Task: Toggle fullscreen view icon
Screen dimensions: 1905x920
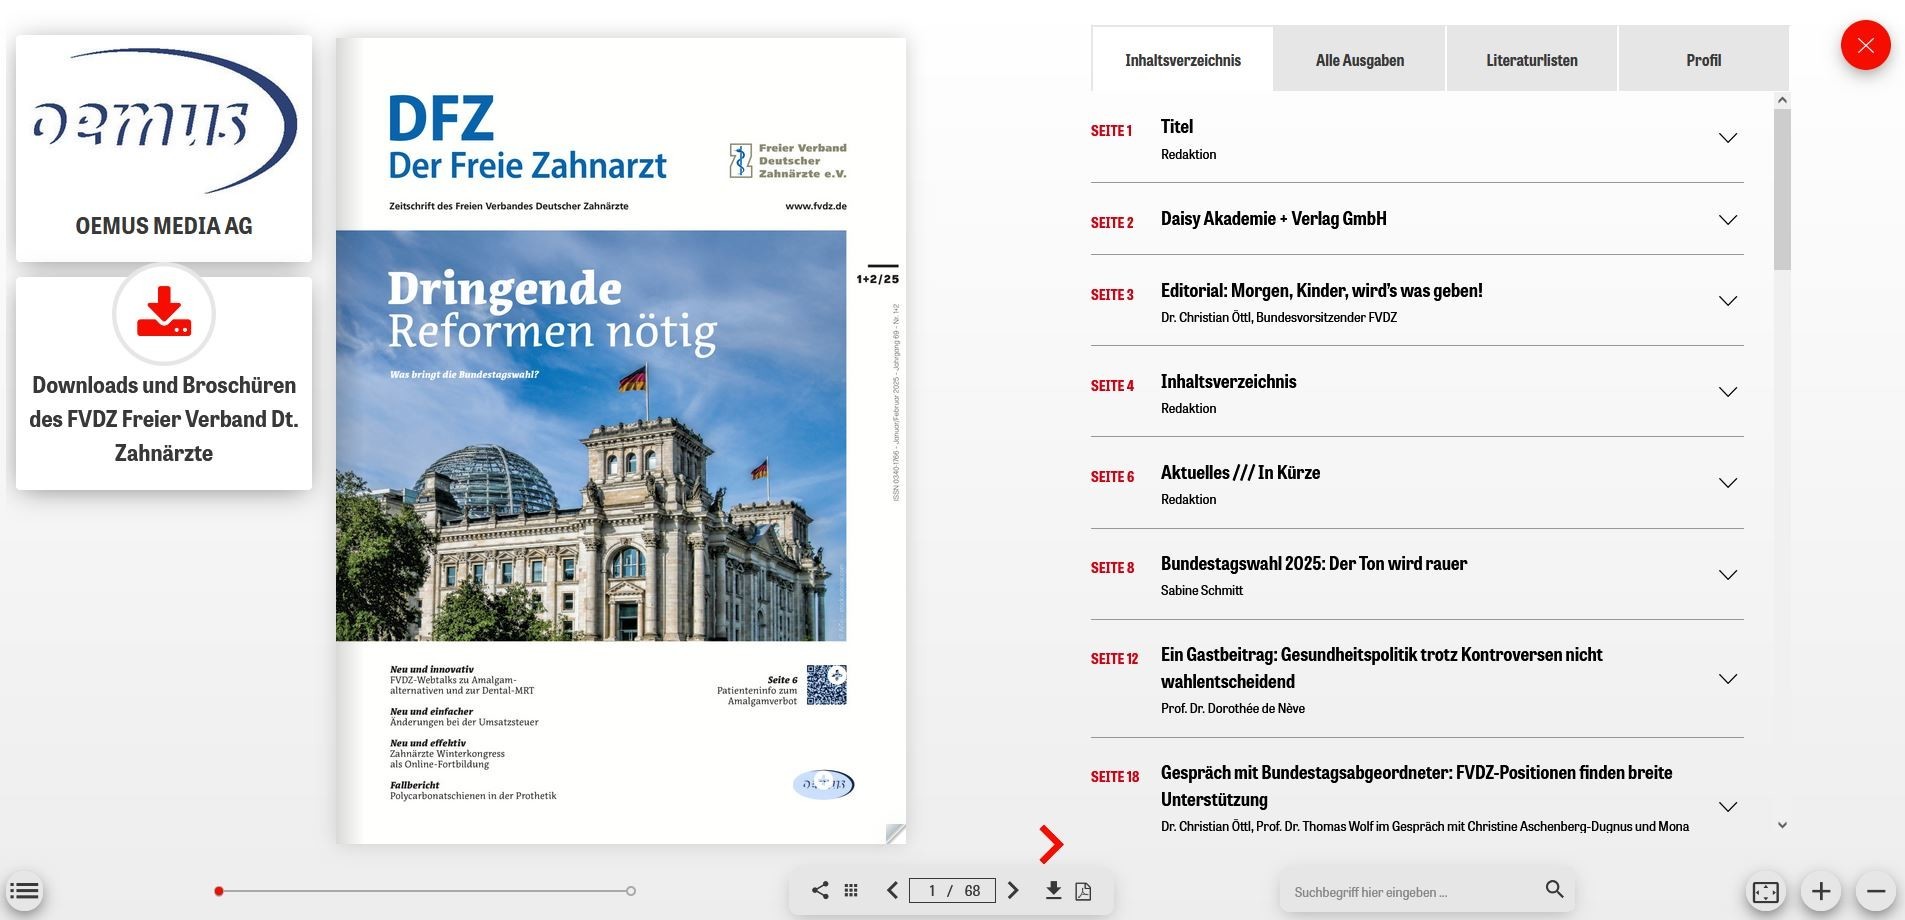Action: (1766, 891)
